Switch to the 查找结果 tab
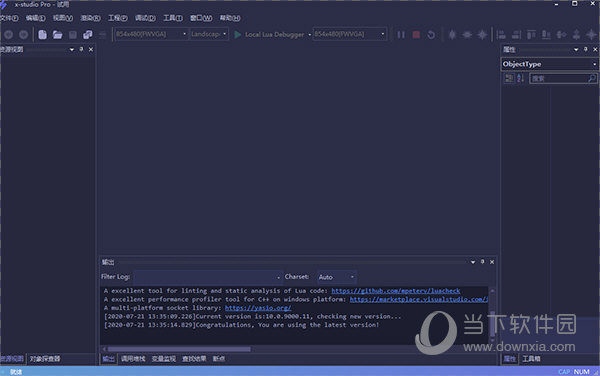The height and width of the screenshot is (376, 600). pos(194,359)
